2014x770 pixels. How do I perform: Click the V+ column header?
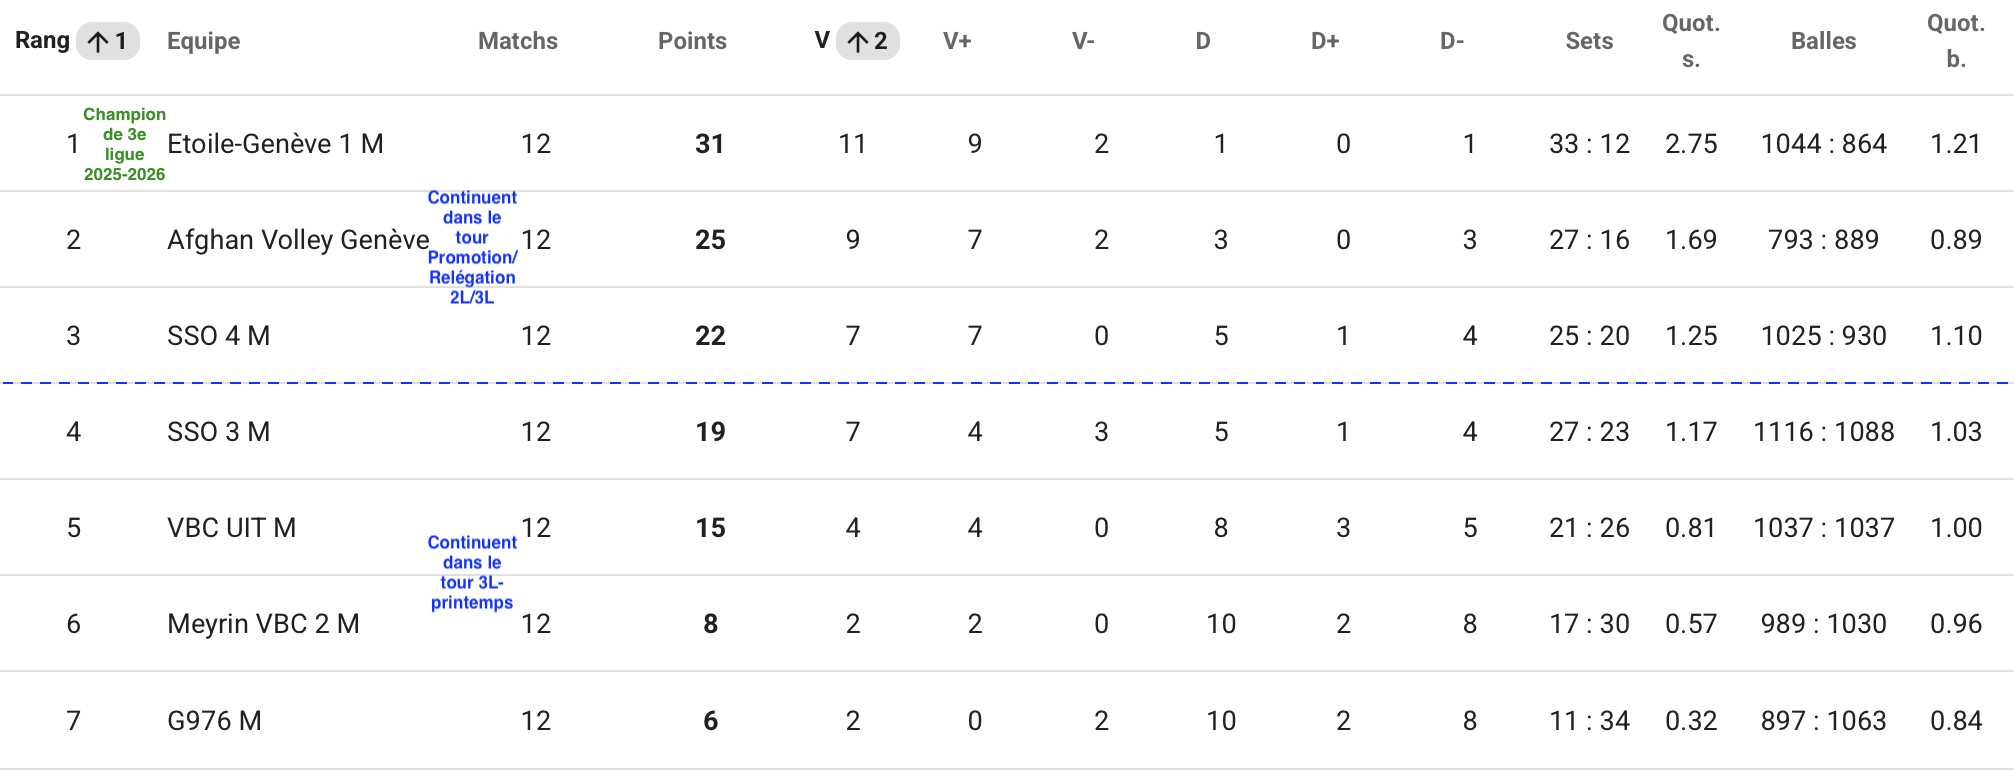coord(957,41)
